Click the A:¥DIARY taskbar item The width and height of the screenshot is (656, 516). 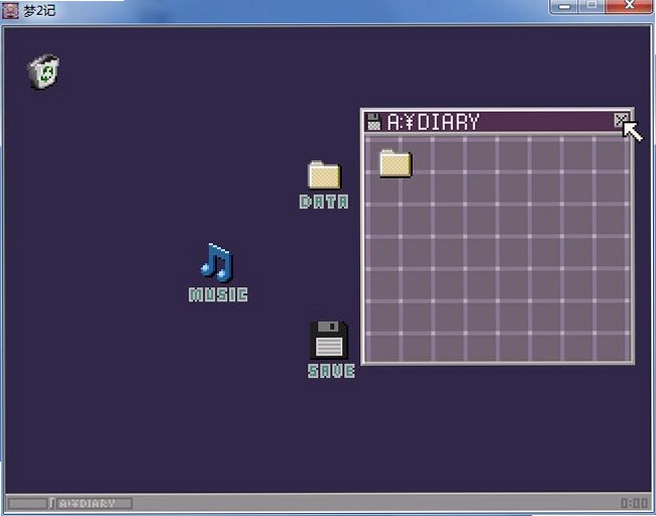tap(91, 503)
